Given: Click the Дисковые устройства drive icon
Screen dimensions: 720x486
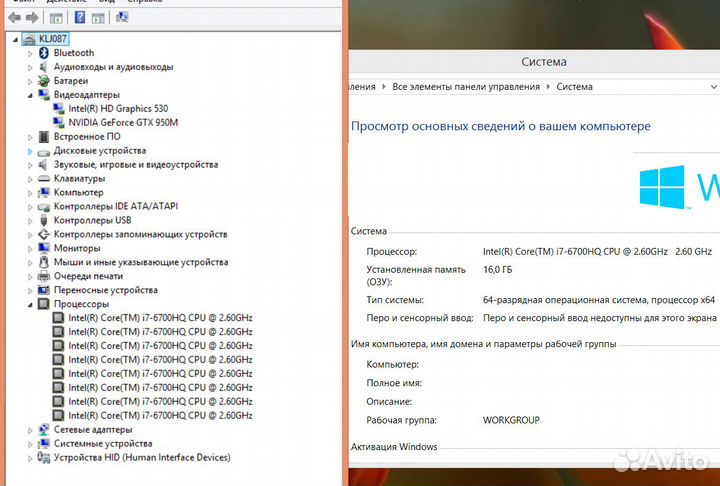Looking at the screenshot, I should point(44,151).
